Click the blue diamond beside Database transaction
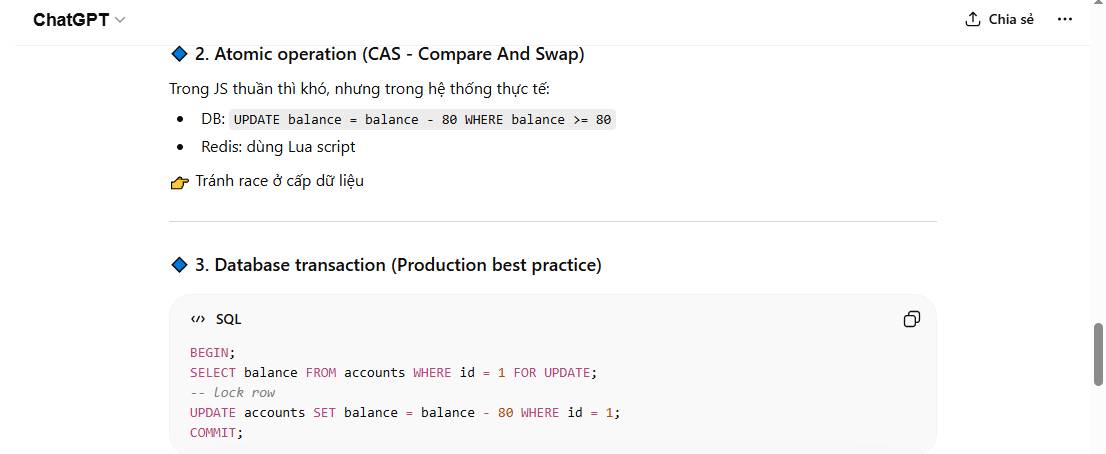Image resolution: width=1106 pixels, height=454 pixels. (x=179, y=265)
